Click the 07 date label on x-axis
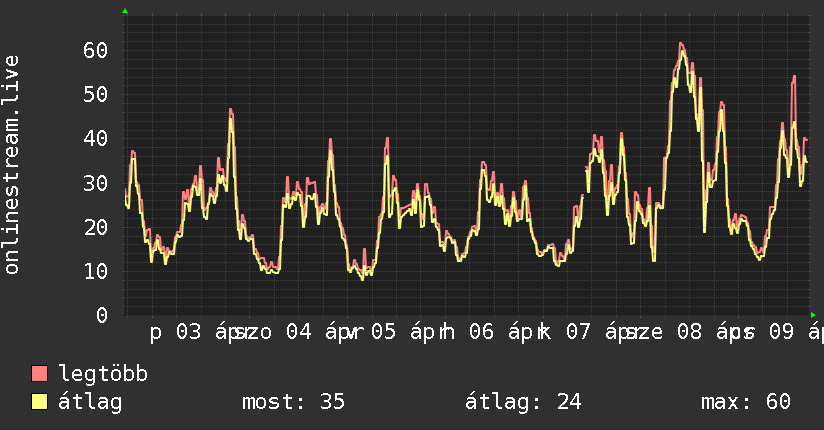 578,332
